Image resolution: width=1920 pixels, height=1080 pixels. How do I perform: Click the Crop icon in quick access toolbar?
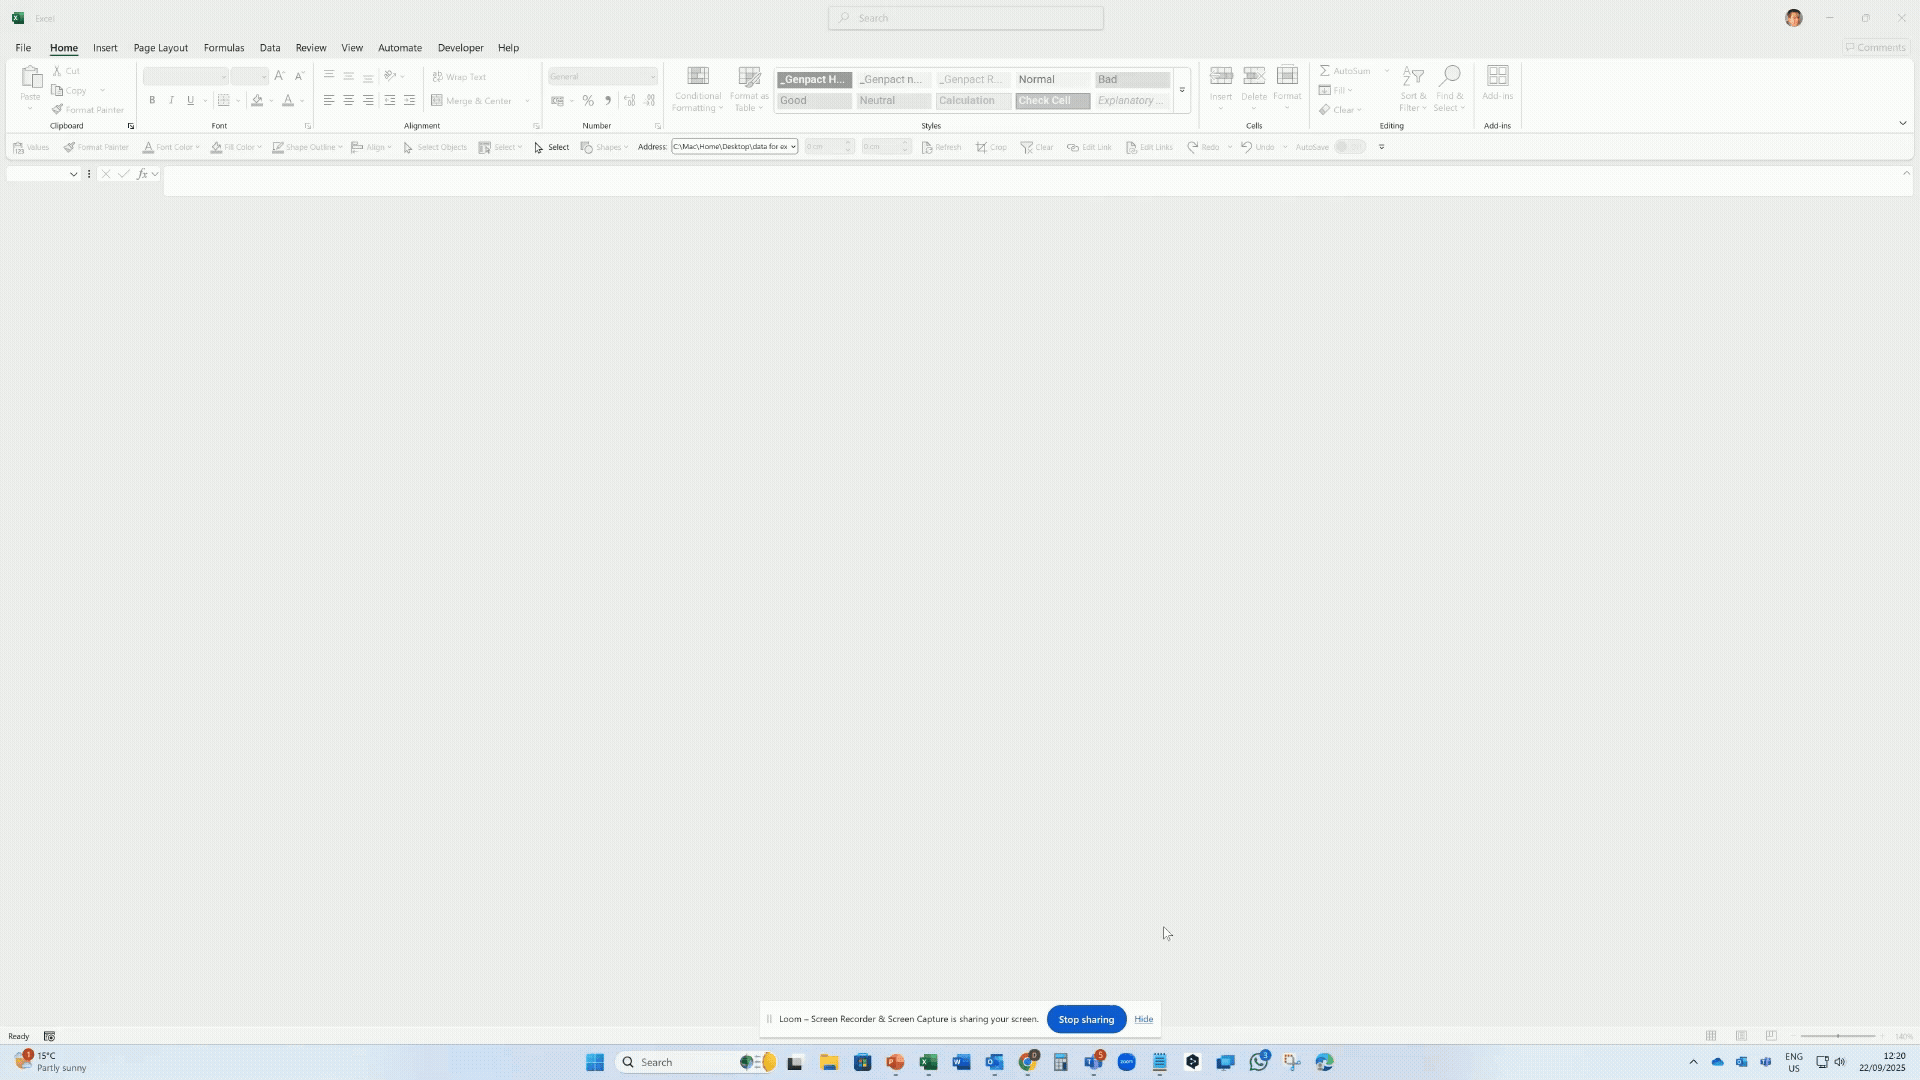click(x=984, y=147)
